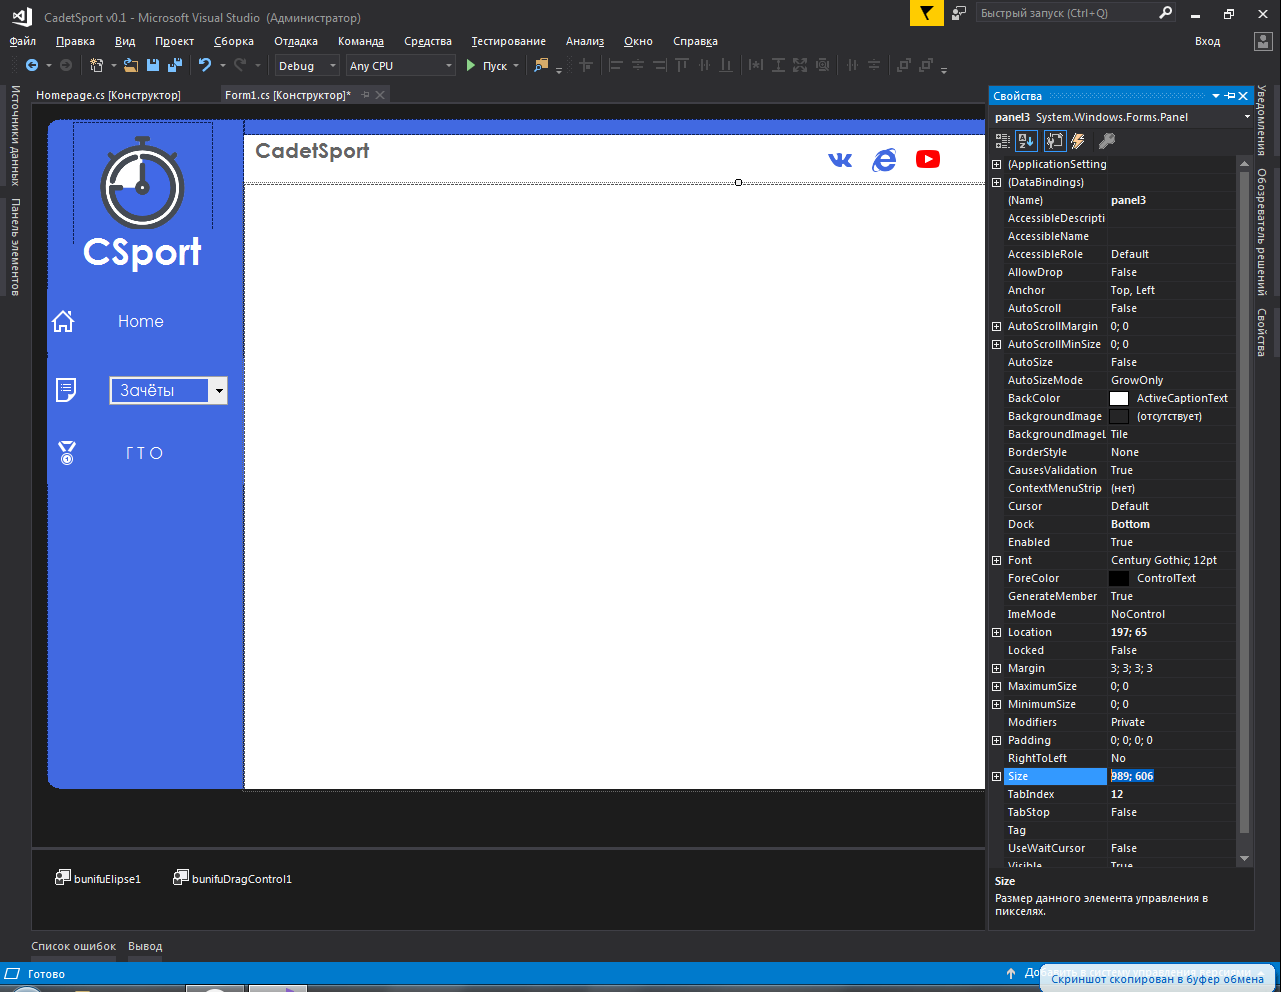Click the Quick Launch magnifier icon

[1165, 13]
